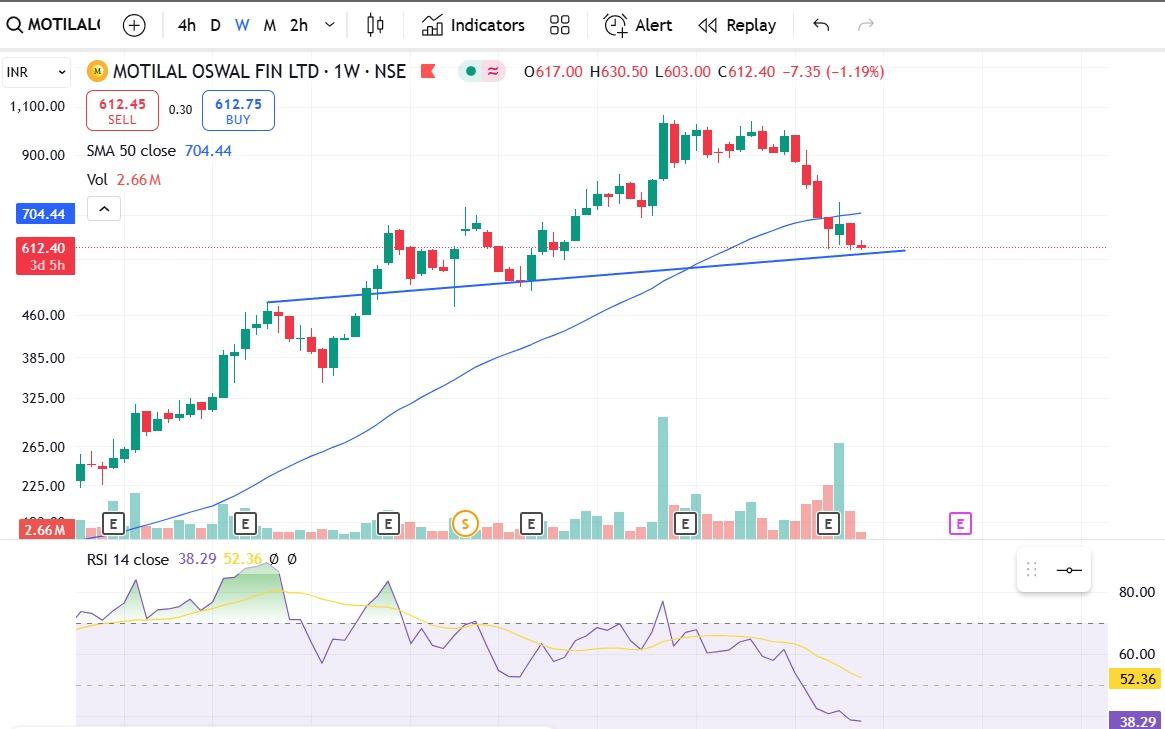This screenshot has height=729, width=1165.
Task: Open symbol search for MOTILALOSWAL
Action: coord(53,25)
